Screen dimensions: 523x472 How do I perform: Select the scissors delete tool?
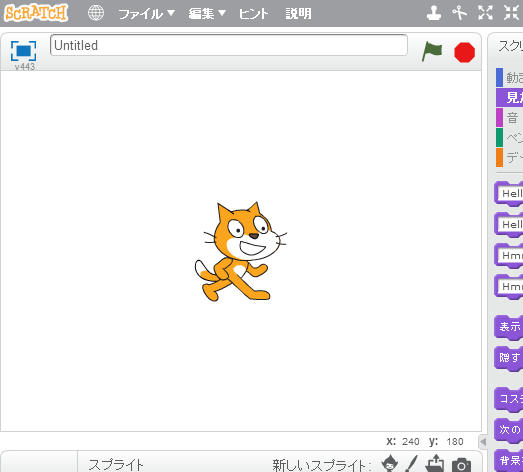pyautogui.click(x=459, y=13)
